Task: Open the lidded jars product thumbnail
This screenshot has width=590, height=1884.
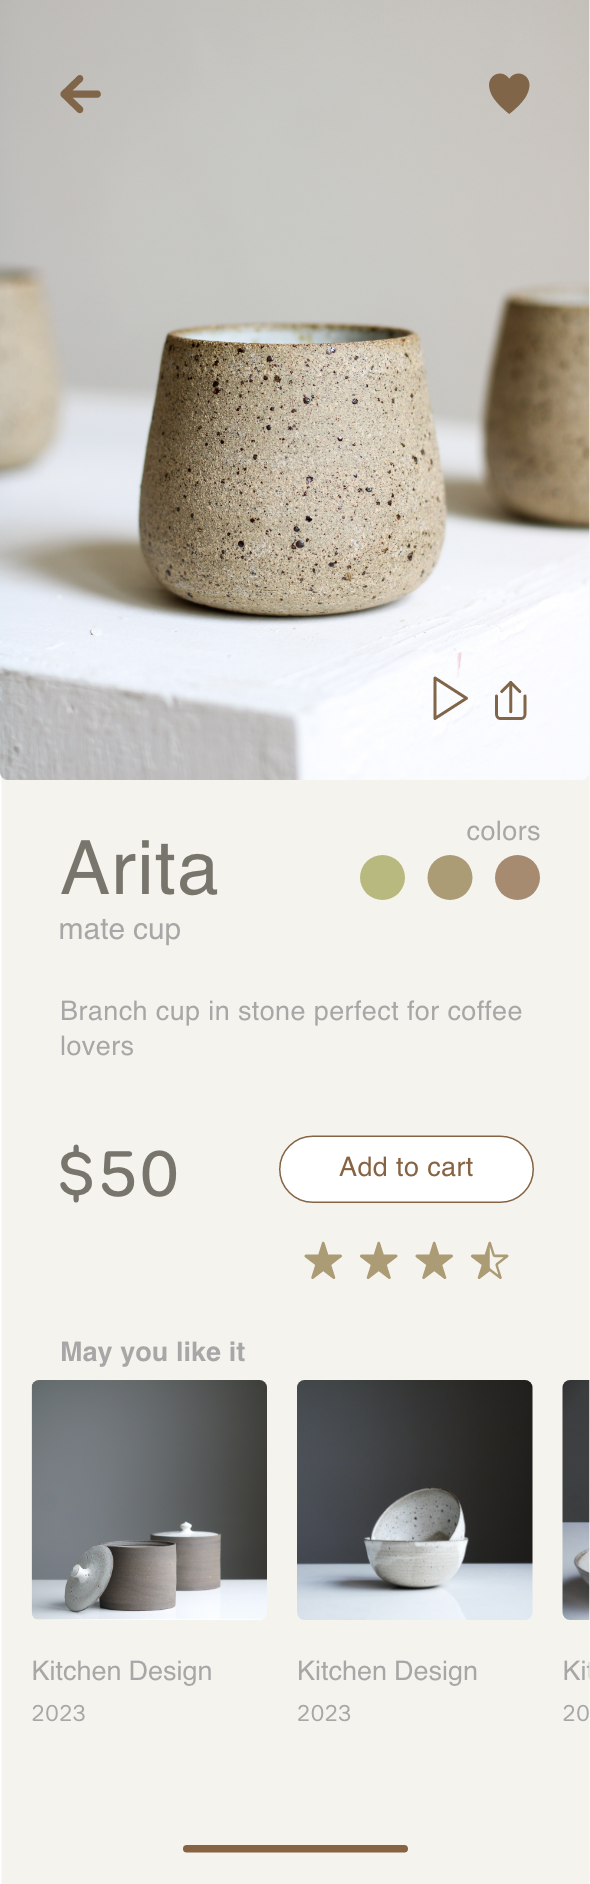Action: [x=149, y=1499]
